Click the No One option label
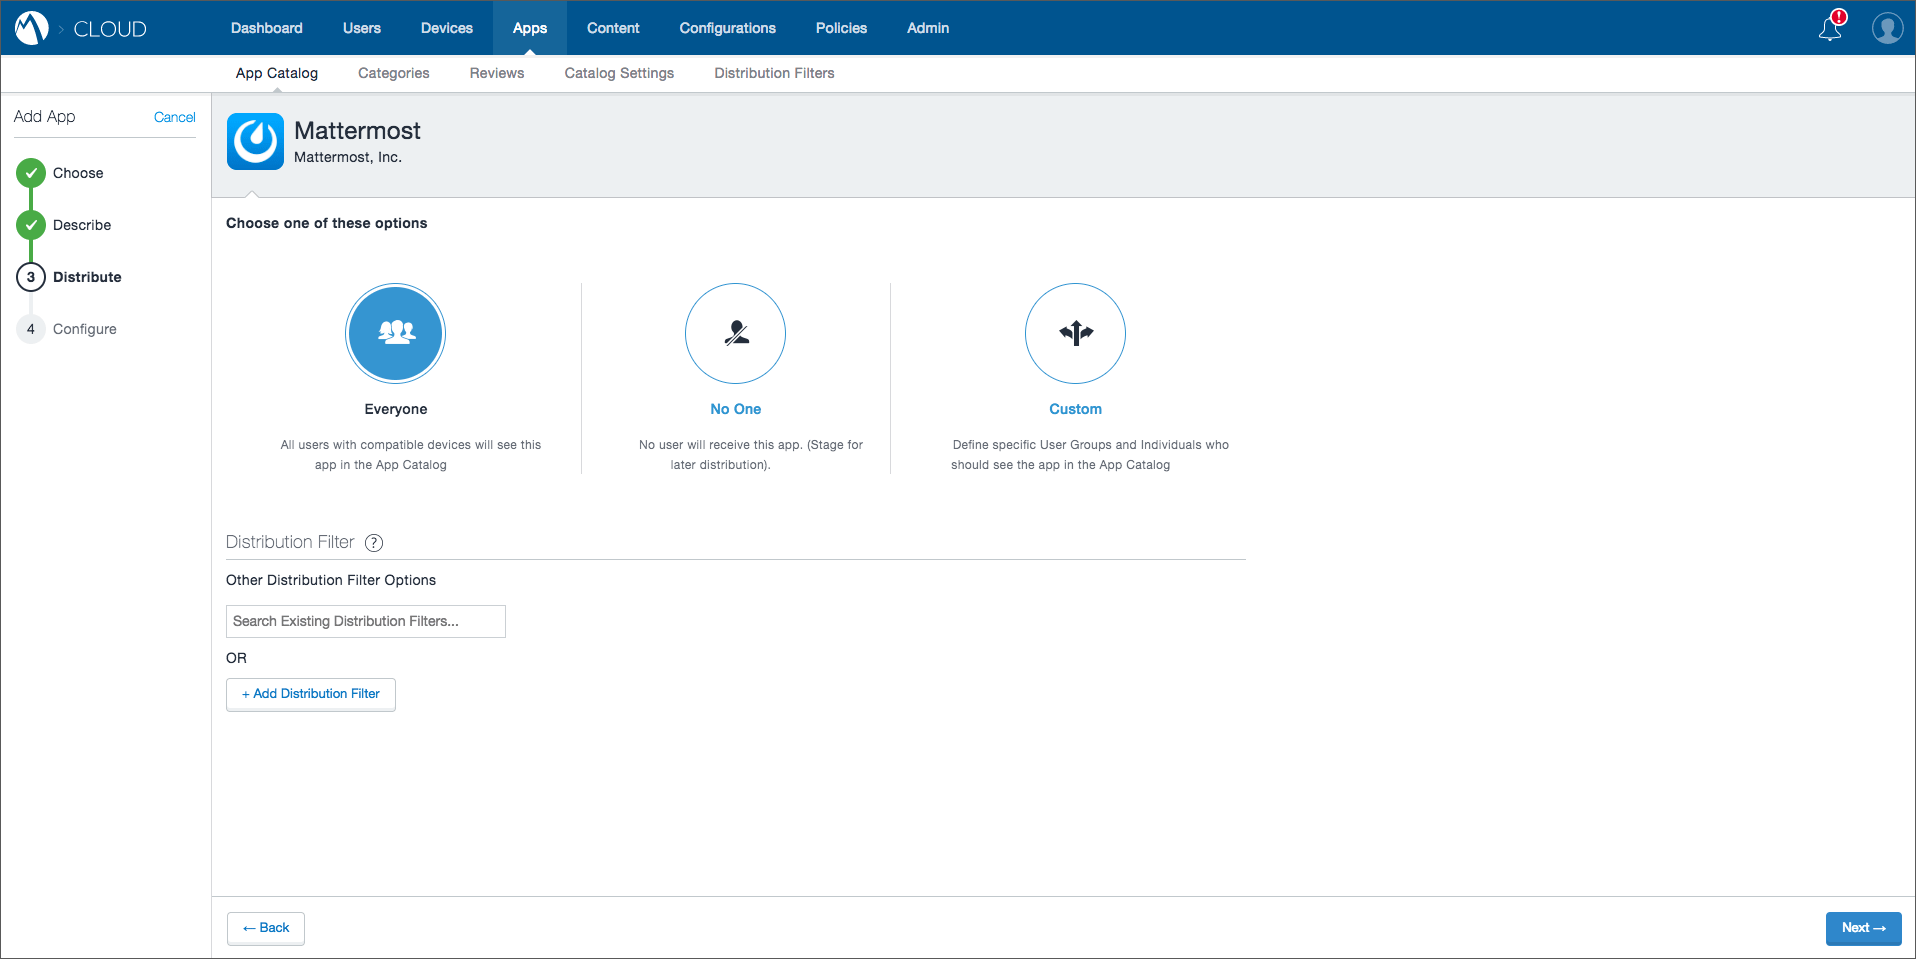The width and height of the screenshot is (1916, 959). (x=736, y=409)
